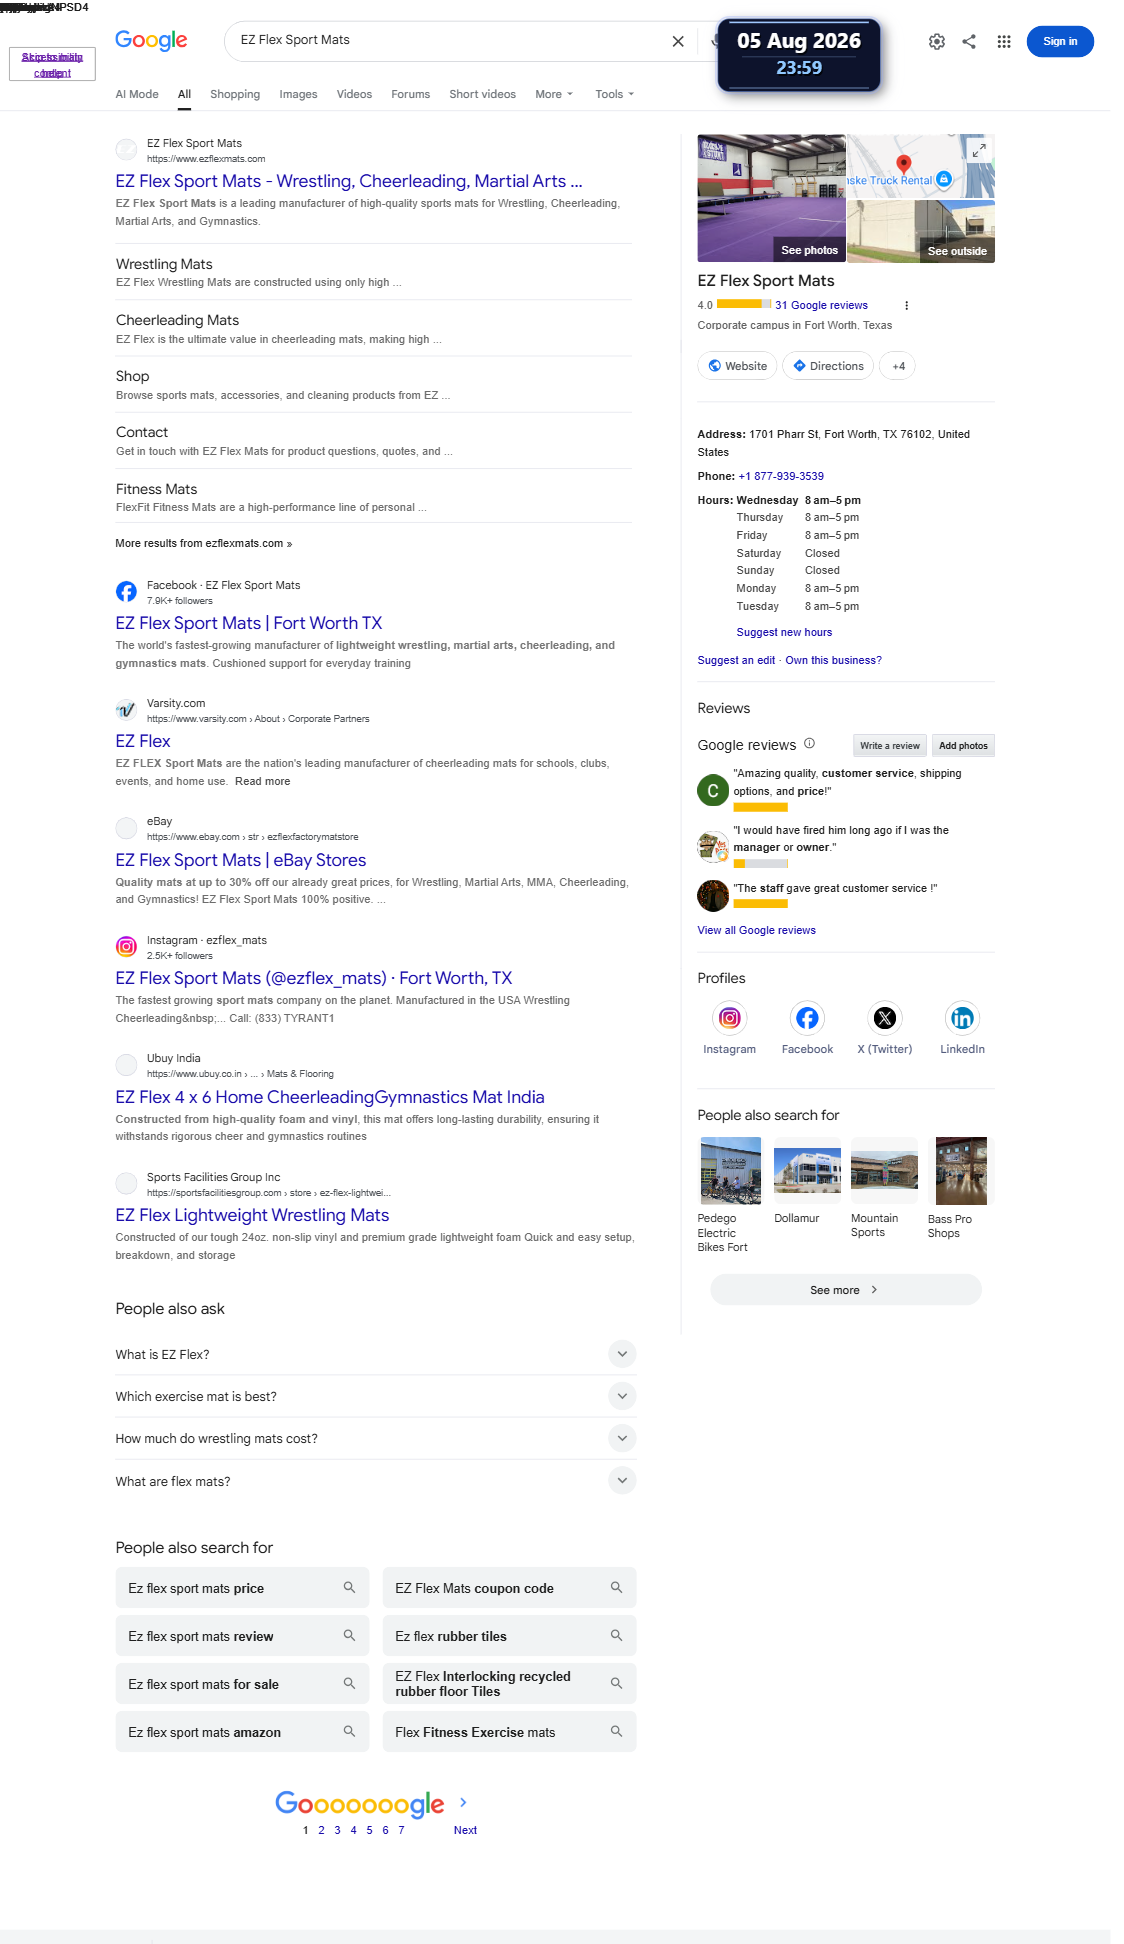1124x1944 pixels.
Task: Click green C reviewer avatar
Action: pyautogui.click(x=713, y=790)
